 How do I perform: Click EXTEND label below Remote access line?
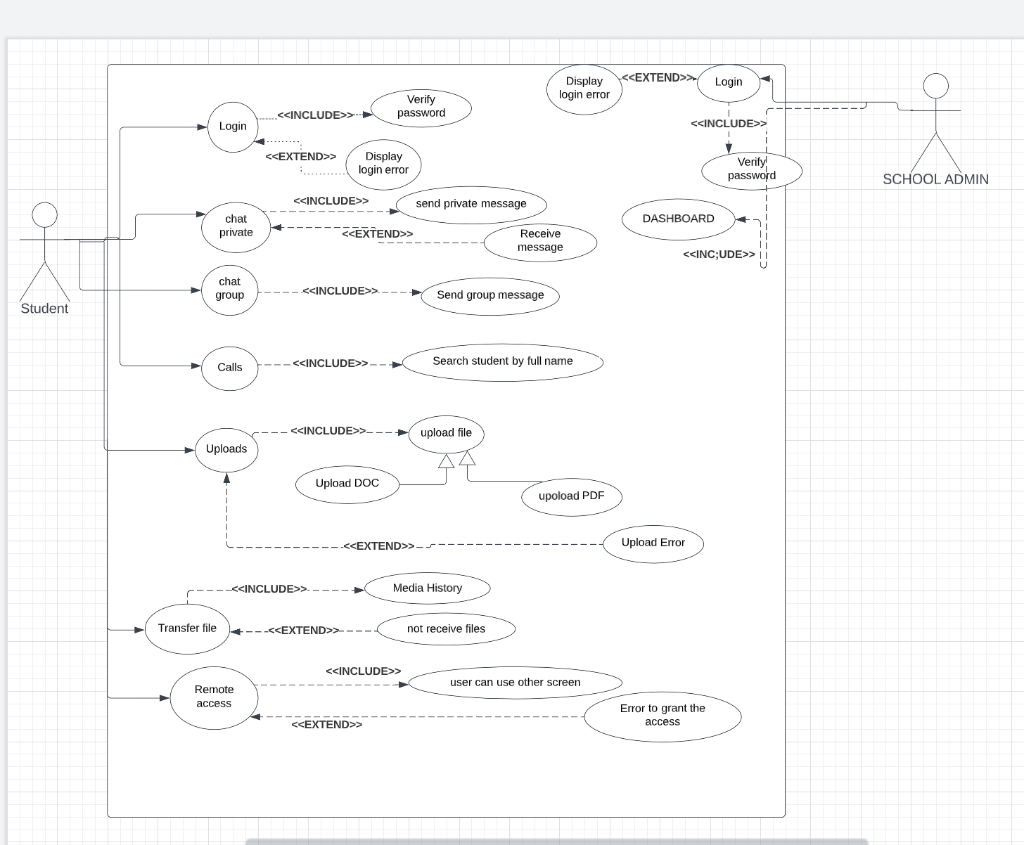pyautogui.click(x=327, y=725)
